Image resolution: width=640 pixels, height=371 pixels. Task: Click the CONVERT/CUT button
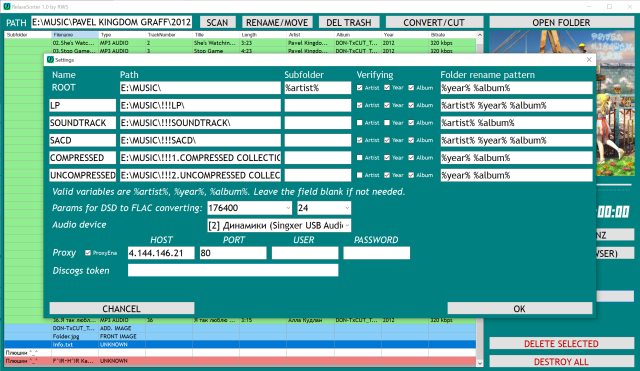tap(434, 22)
